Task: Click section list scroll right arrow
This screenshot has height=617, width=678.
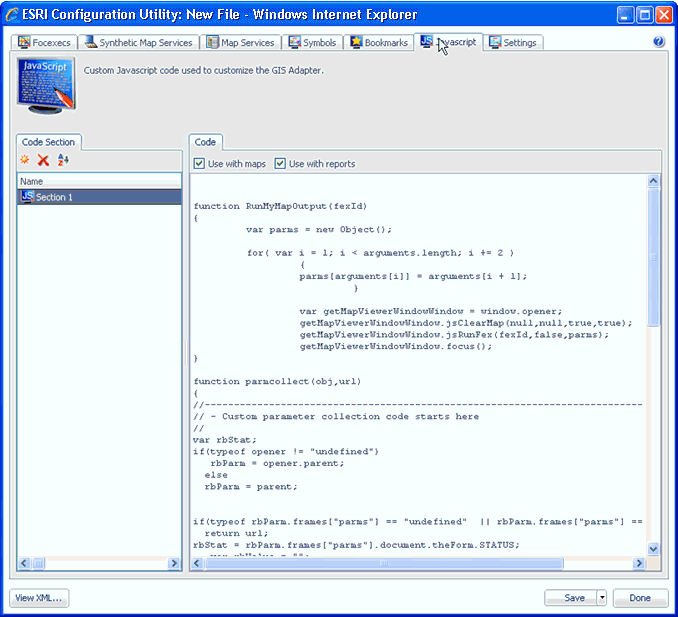Action: [x=174, y=563]
